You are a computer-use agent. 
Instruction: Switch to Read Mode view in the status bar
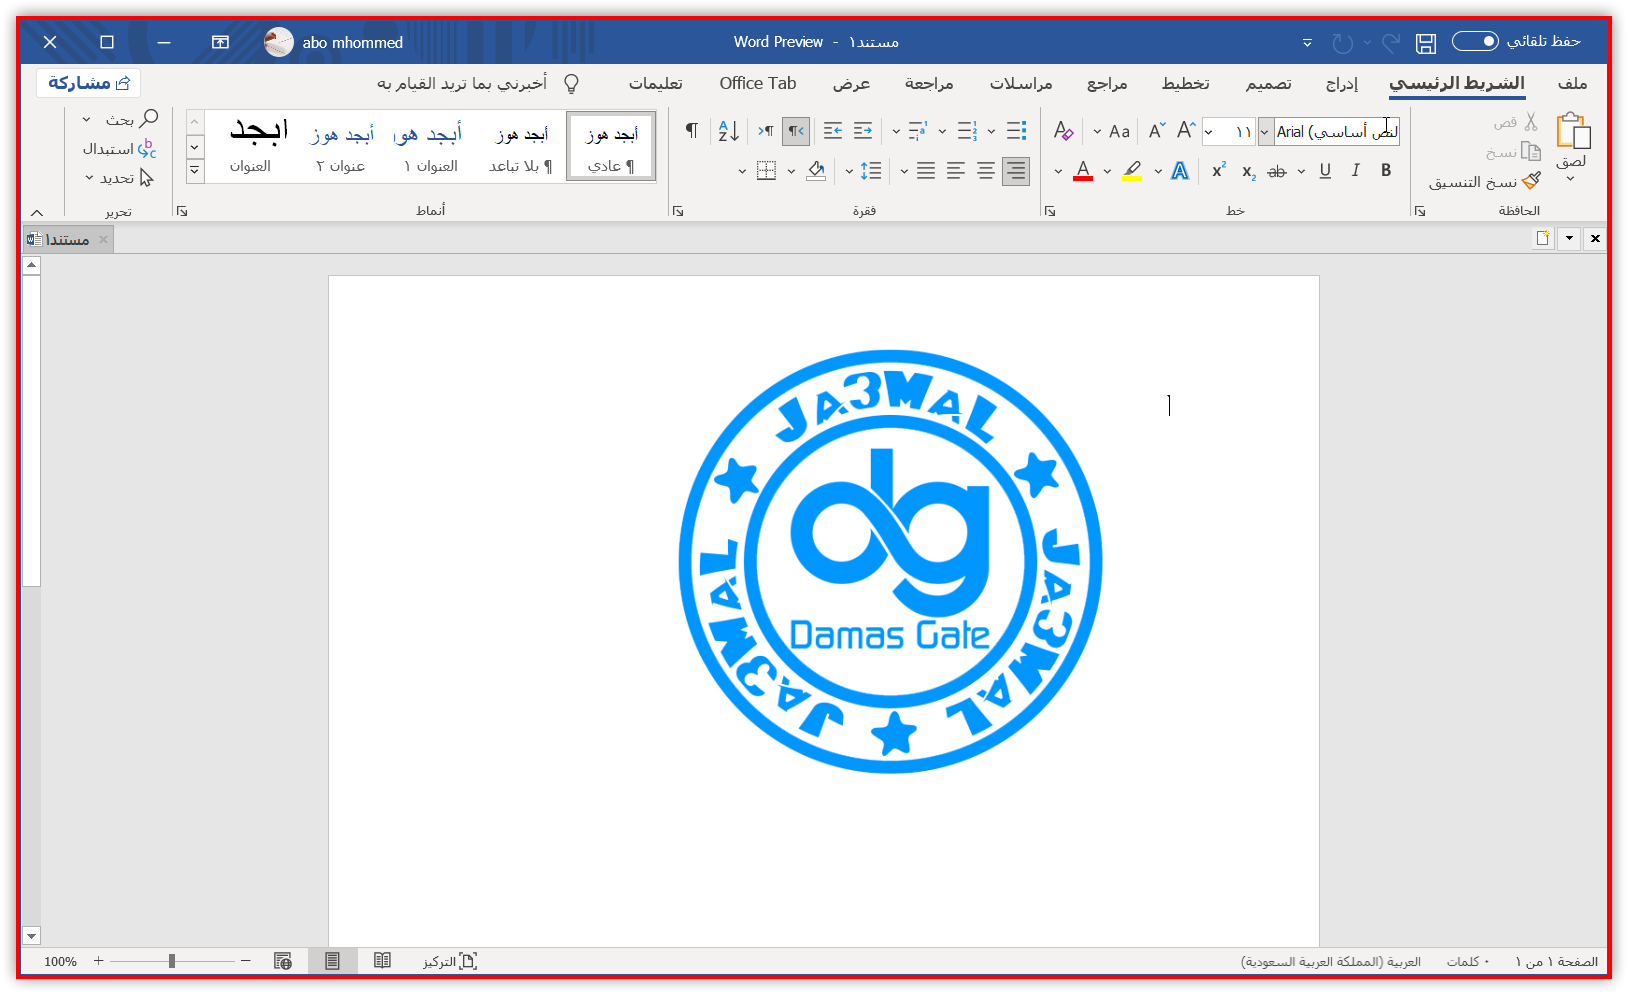(x=382, y=961)
